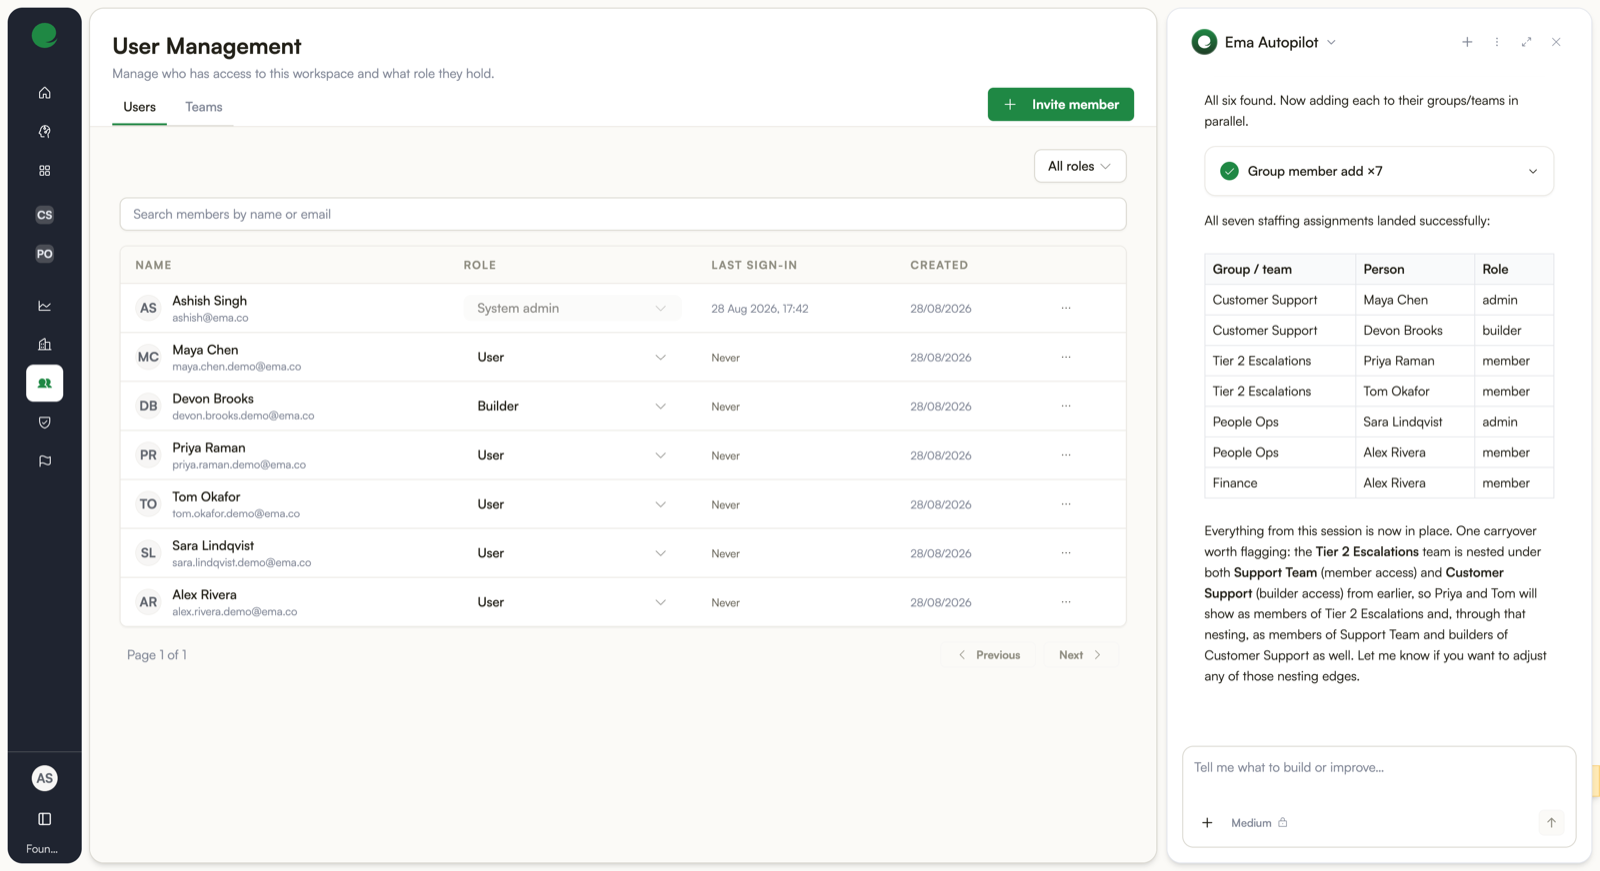Screen dimensions: 1600x871
Task: Open the analytics chart sidebar icon
Action: pos(44,306)
